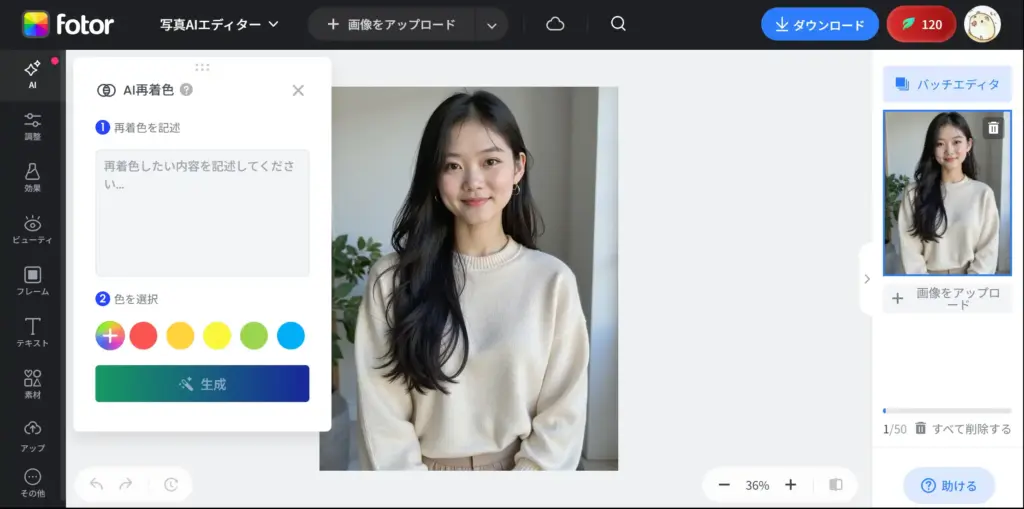This screenshot has width=1024, height=509.
Task: Click the AI再着色 help question icon
Action: (186, 90)
